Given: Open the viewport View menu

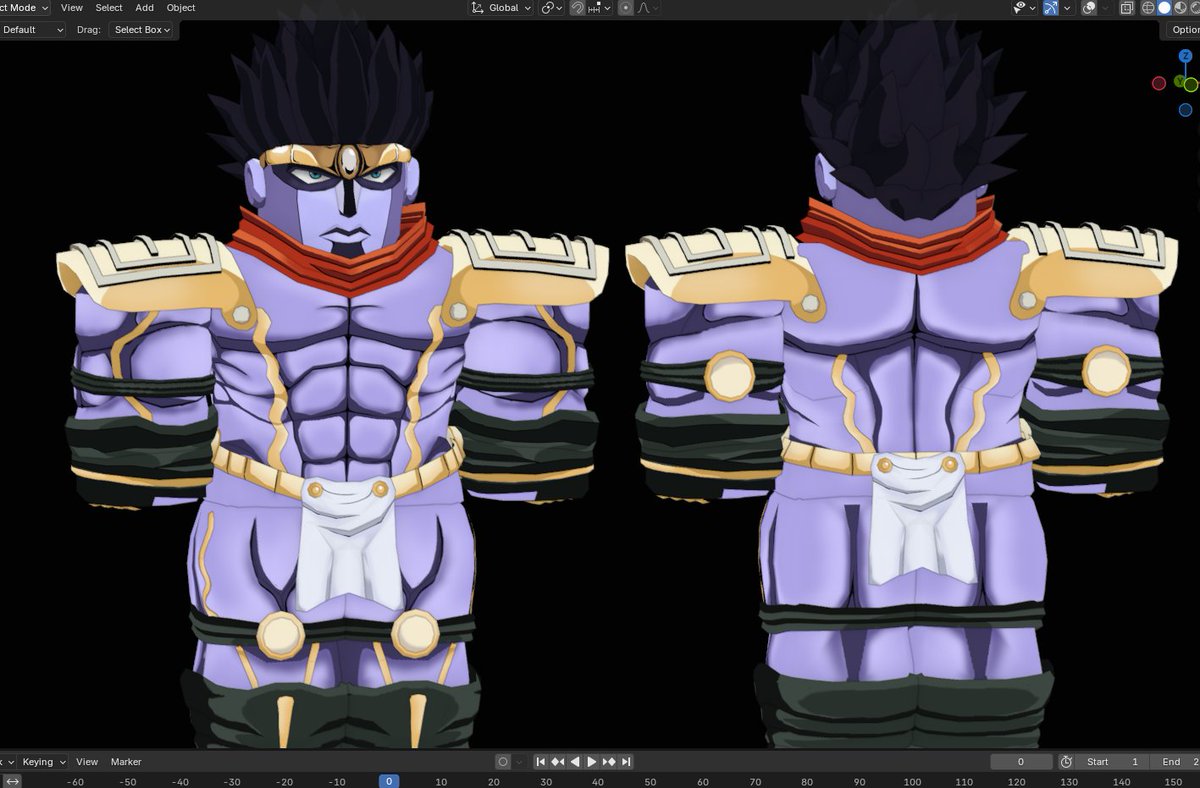Looking at the screenshot, I should coord(71,8).
